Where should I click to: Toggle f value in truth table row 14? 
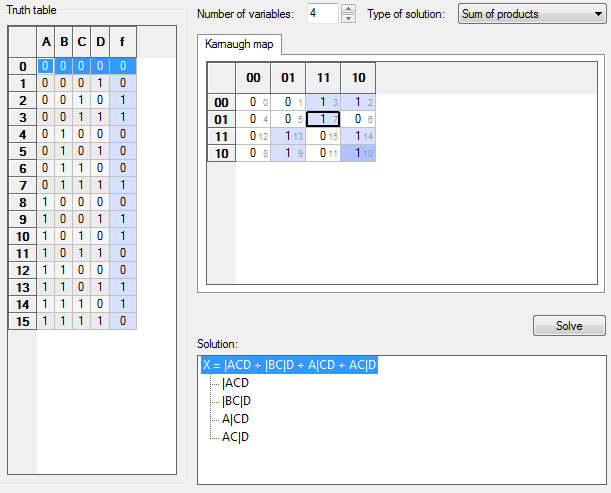pyautogui.click(x=123, y=304)
